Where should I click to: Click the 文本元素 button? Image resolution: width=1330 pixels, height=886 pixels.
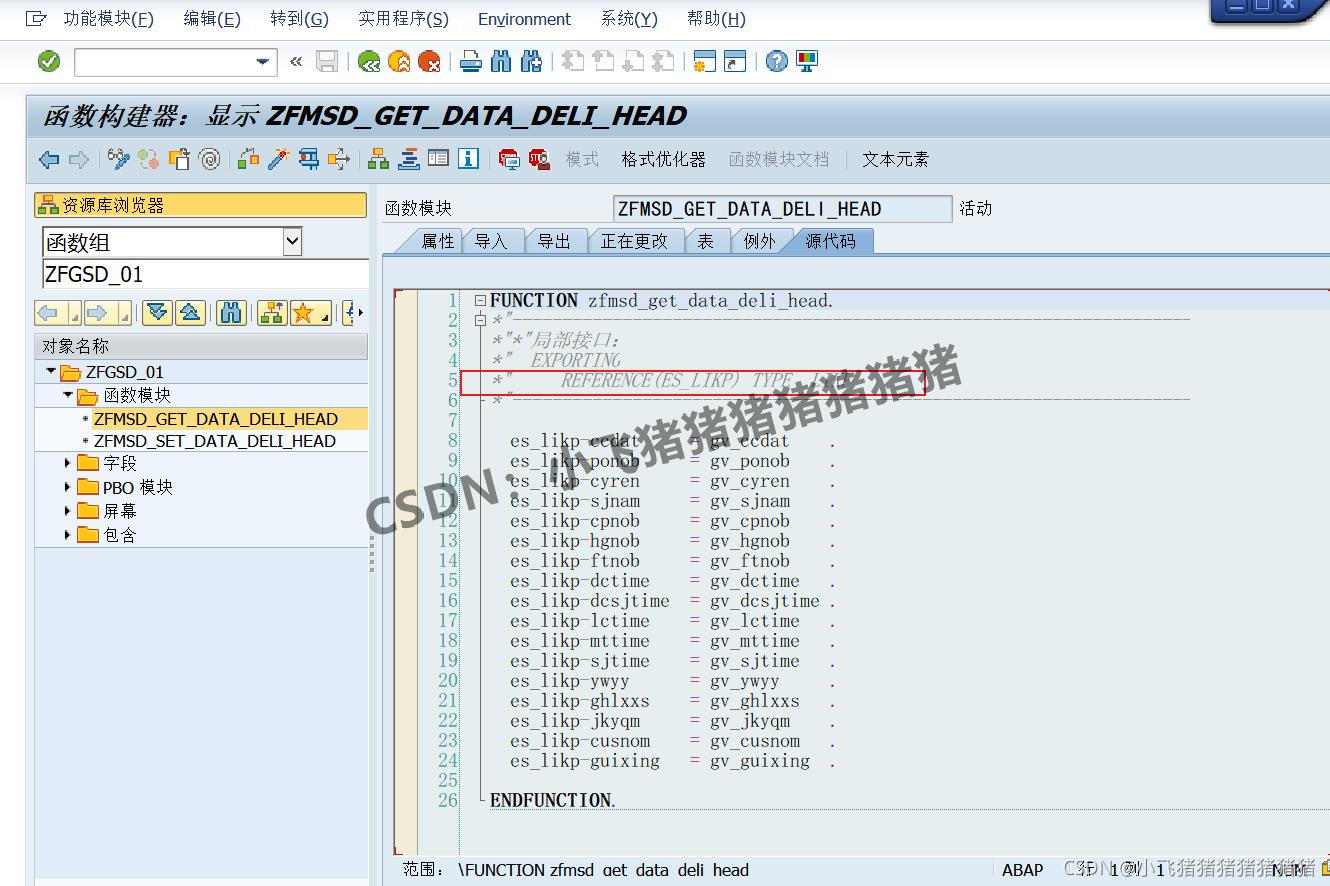pyautogui.click(x=895, y=159)
